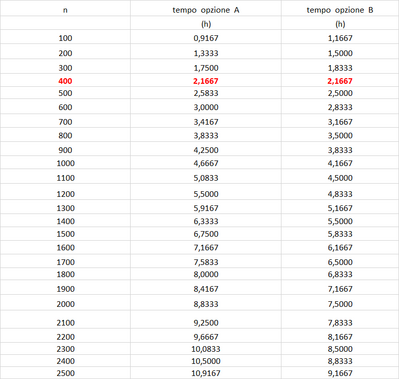Select 3,8333 in the row for 900
The image size is (399, 379).
click(x=340, y=150)
